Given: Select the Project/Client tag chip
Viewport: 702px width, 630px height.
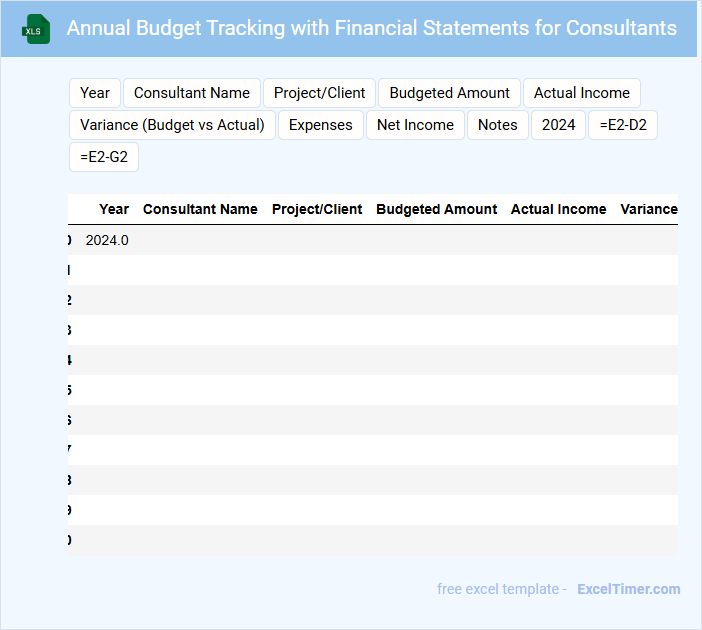Looking at the screenshot, I should pos(320,93).
